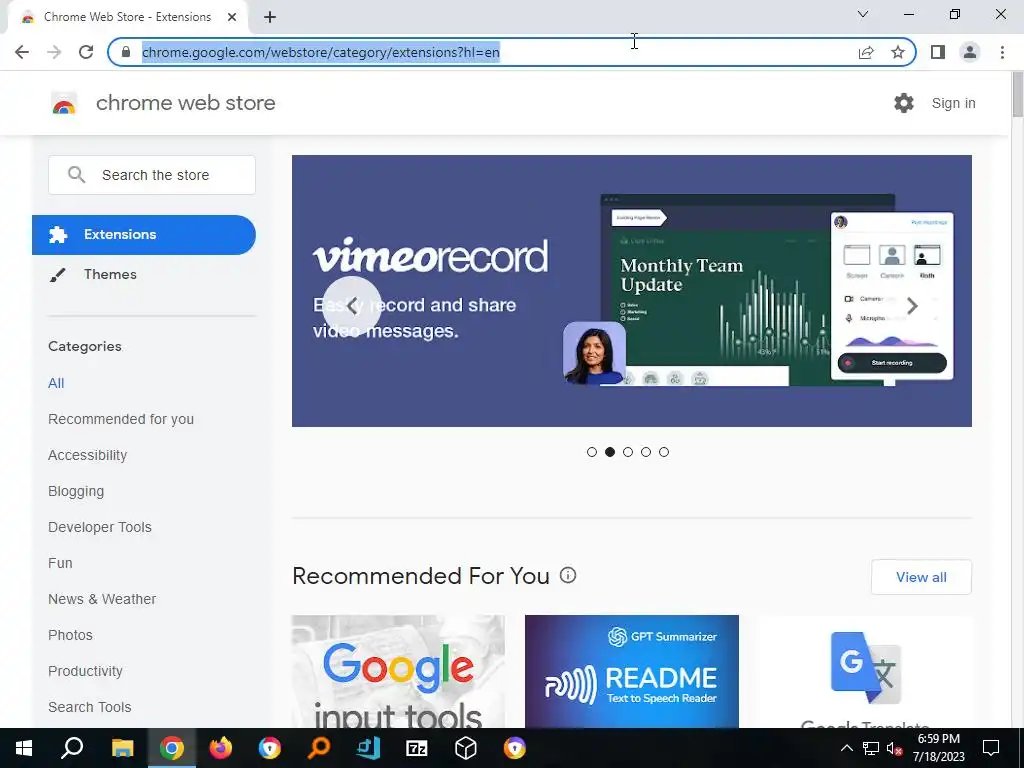Select the All category
The height and width of the screenshot is (768, 1024).
tap(56, 383)
